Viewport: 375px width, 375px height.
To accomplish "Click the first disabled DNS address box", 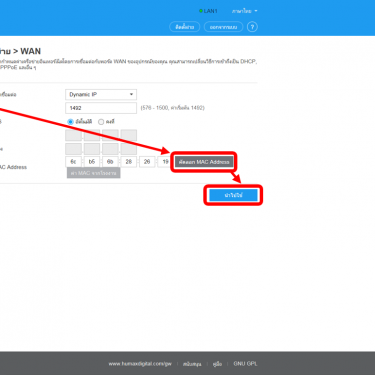I will point(73,135).
